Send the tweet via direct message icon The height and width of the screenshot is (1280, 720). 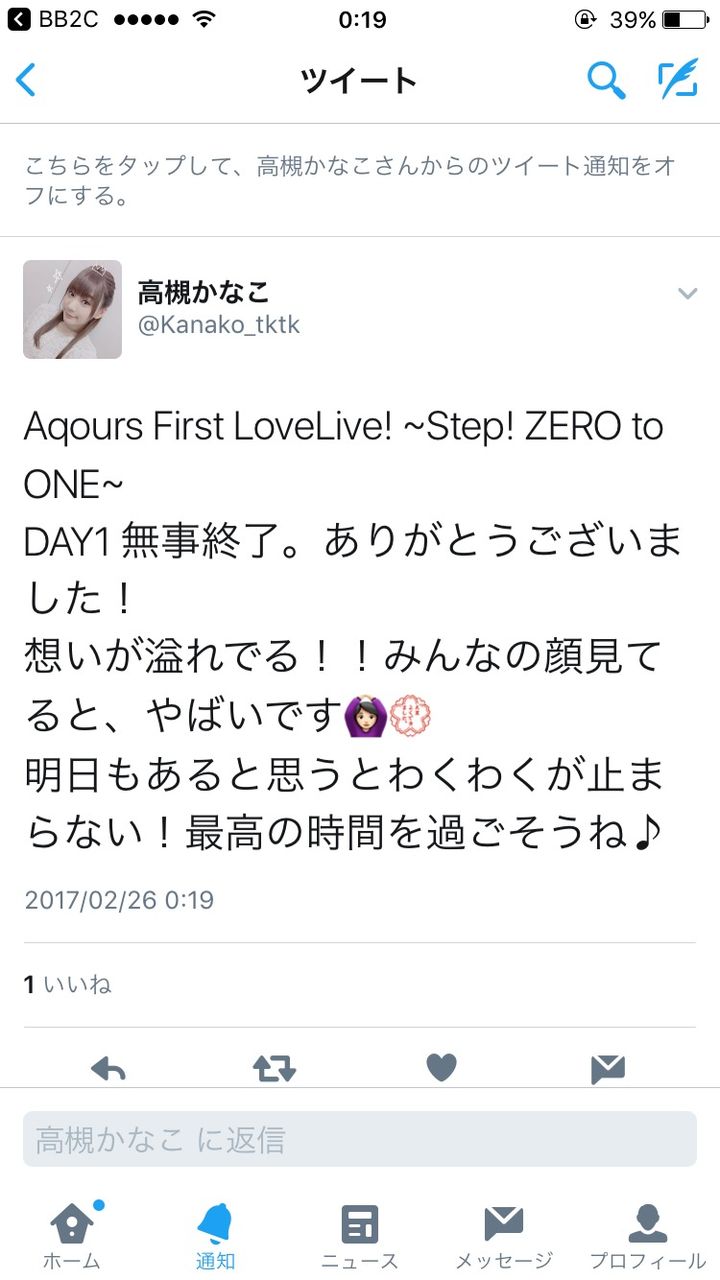607,1068
